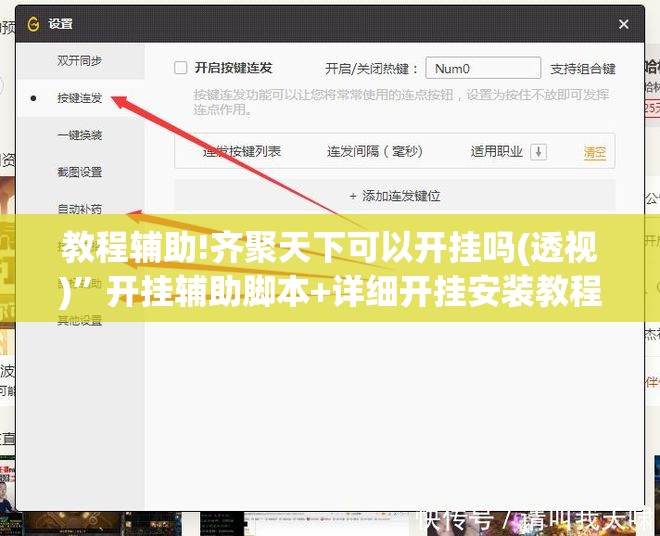The width and height of the screenshot is (660, 536).
Task: Click the 开启/关闭热键 label
Action: (x=371, y=68)
